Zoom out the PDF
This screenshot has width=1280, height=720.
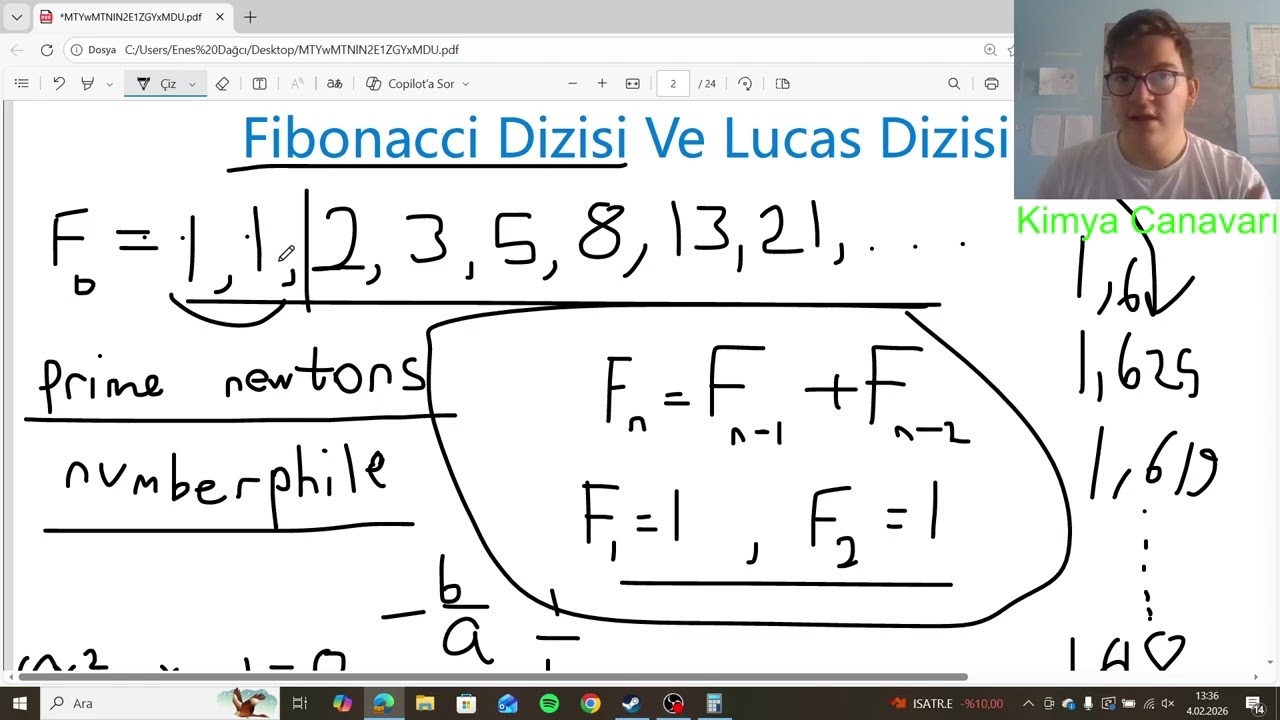[x=572, y=84]
